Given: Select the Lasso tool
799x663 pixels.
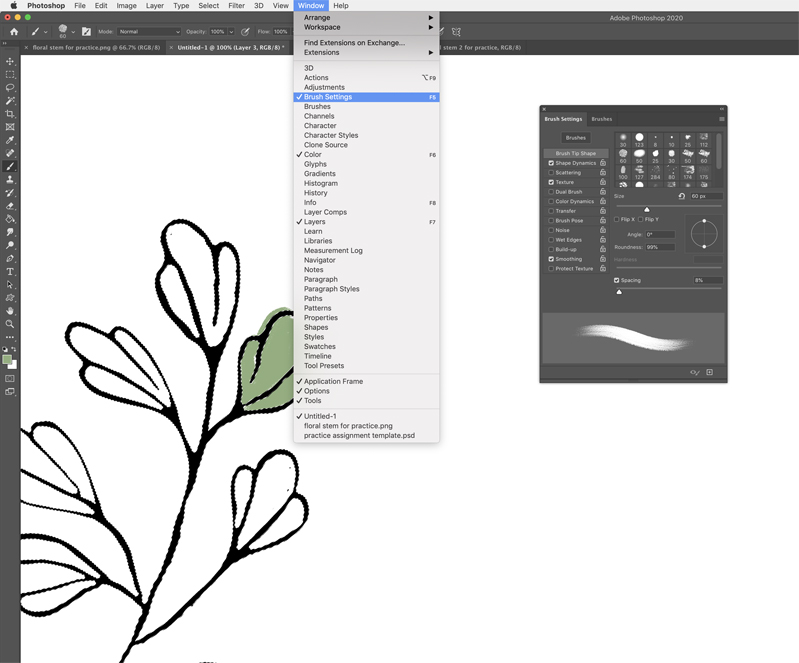Looking at the screenshot, I should click(x=10, y=88).
